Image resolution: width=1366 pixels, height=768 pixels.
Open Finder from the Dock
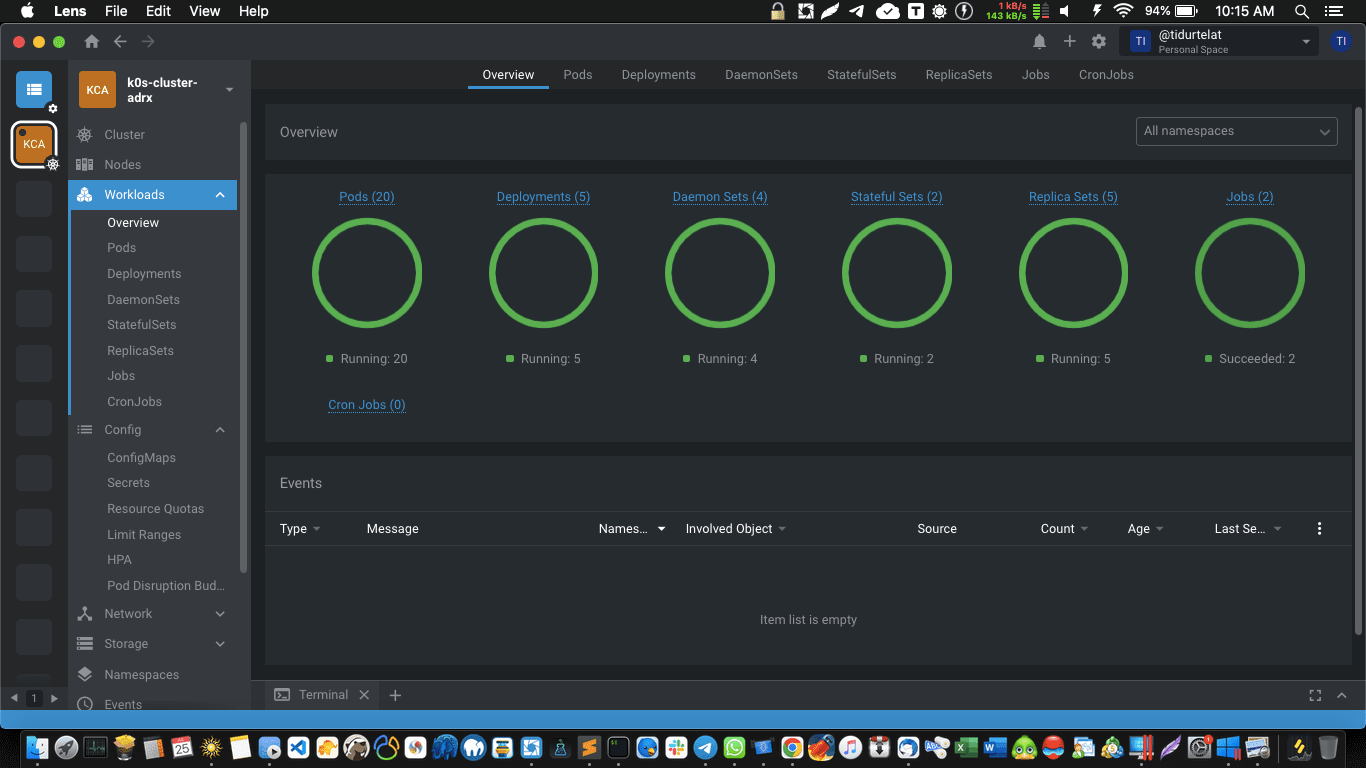37,747
